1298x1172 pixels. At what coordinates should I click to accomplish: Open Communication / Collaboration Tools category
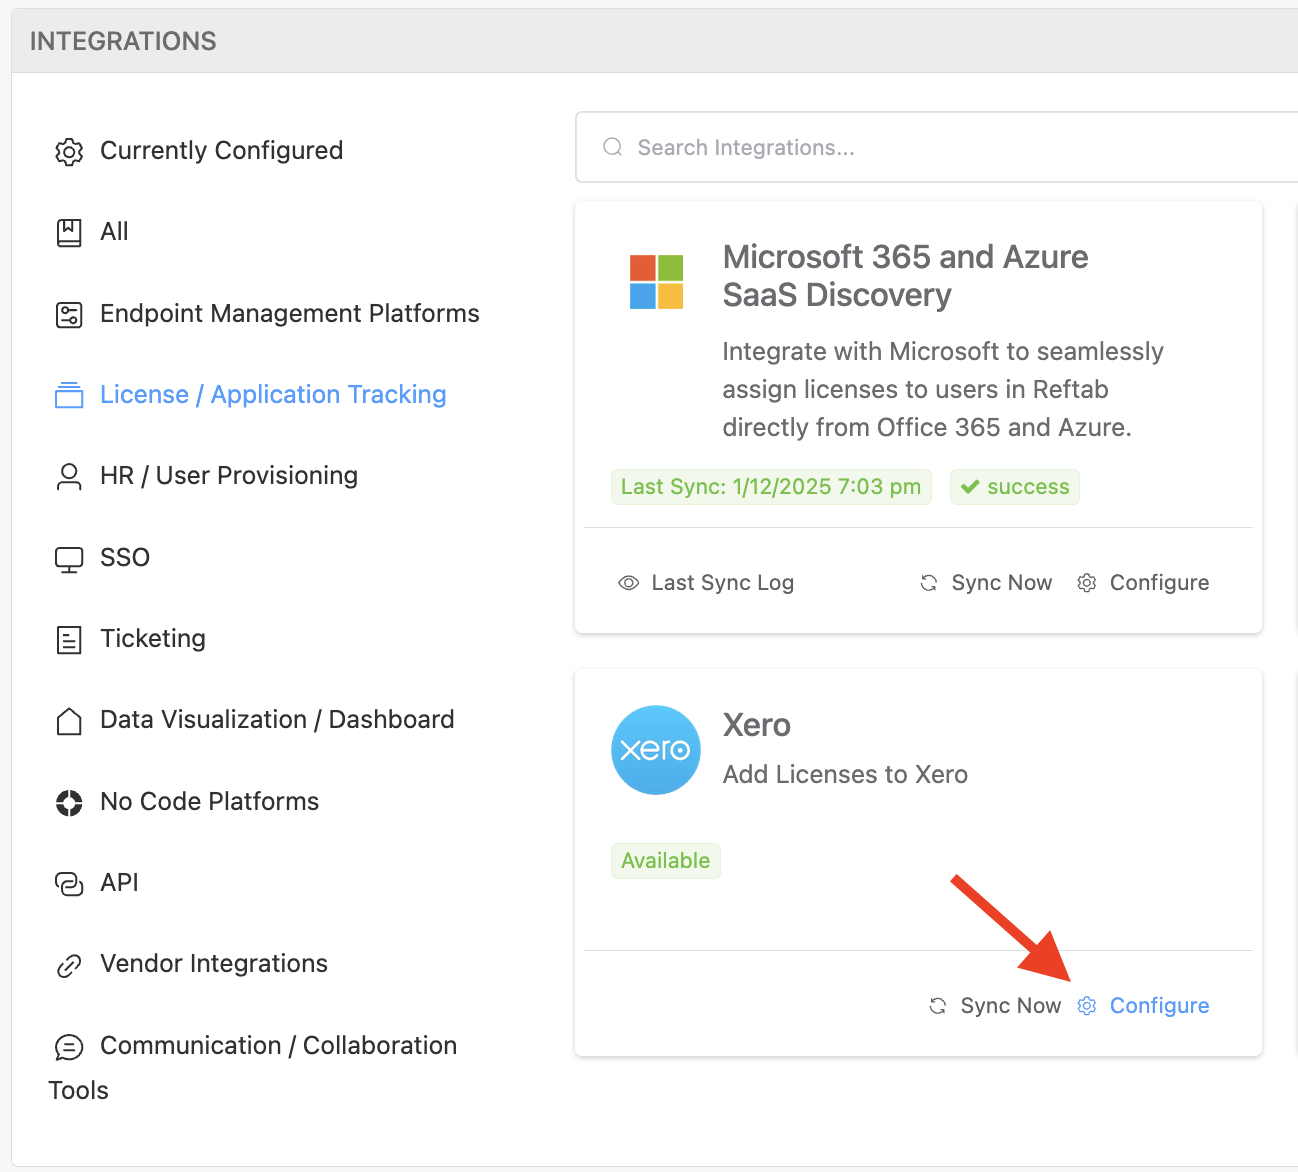tap(278, 1046)
